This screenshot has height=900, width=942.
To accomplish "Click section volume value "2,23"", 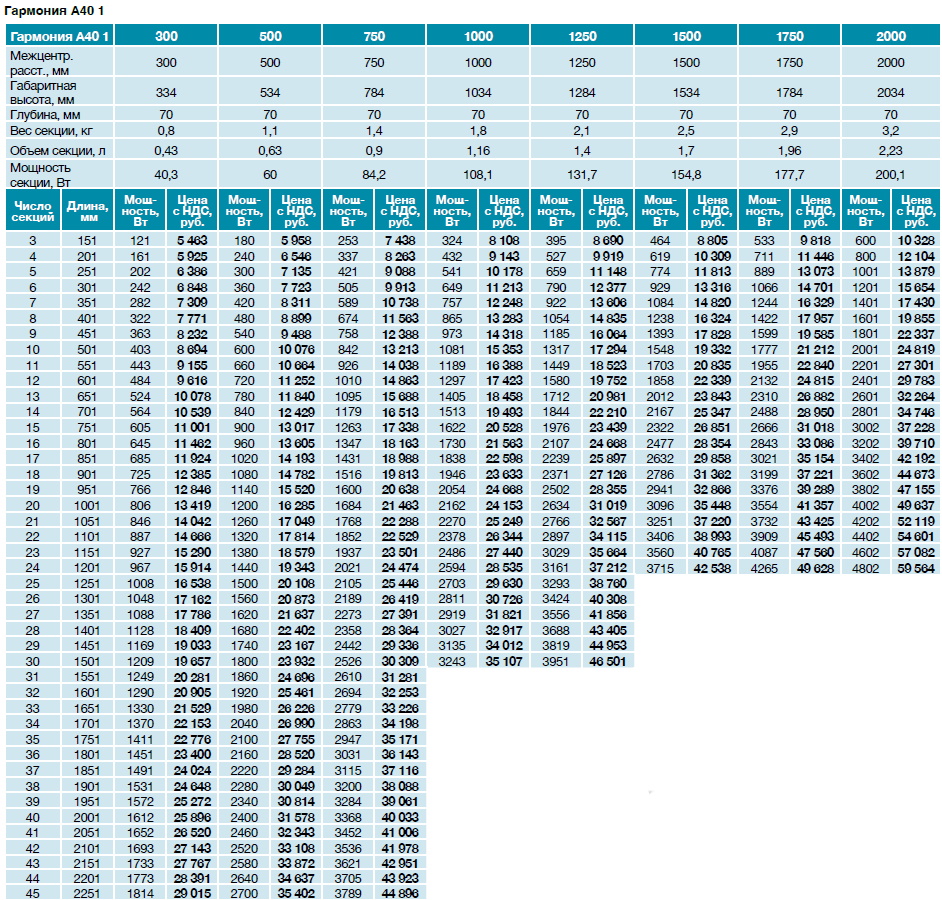I will [891, 150].
